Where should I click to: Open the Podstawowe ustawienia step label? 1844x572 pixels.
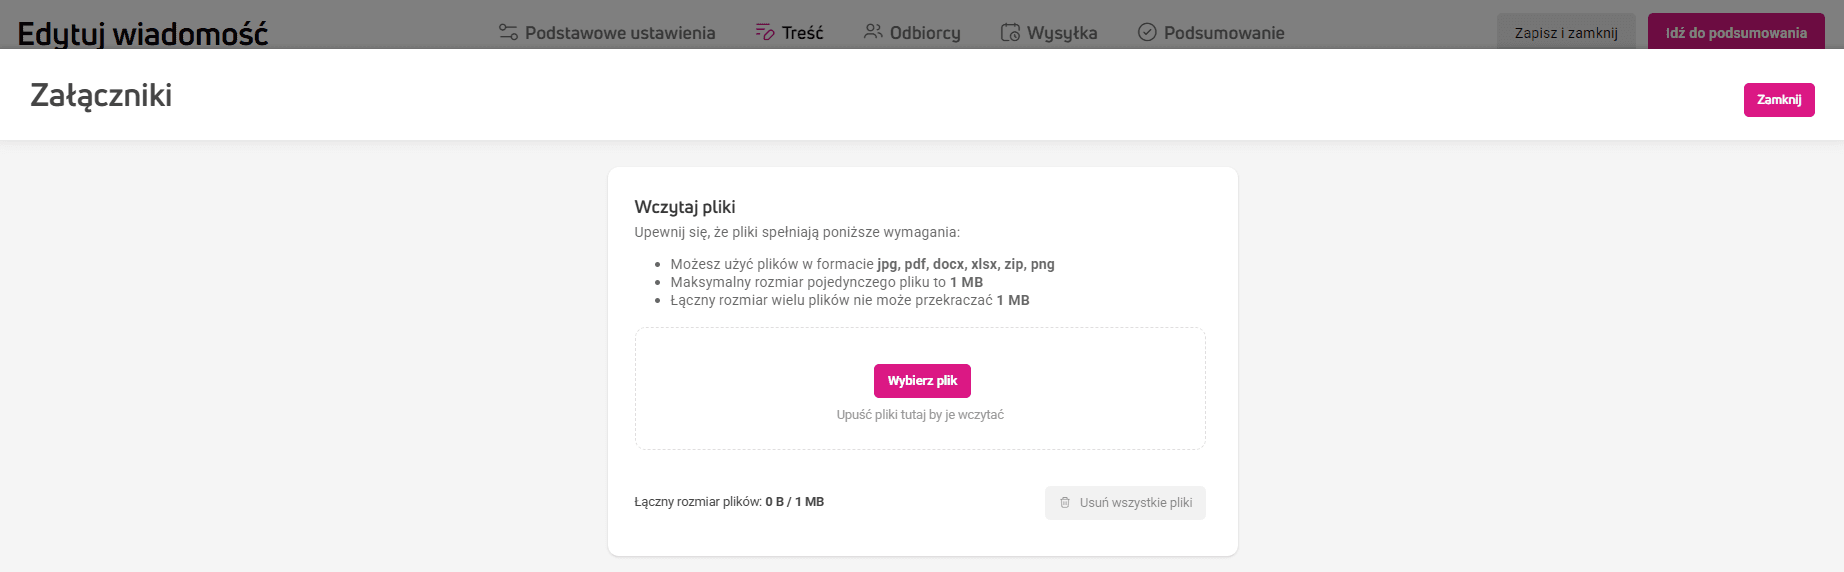[x=620, y=33]
